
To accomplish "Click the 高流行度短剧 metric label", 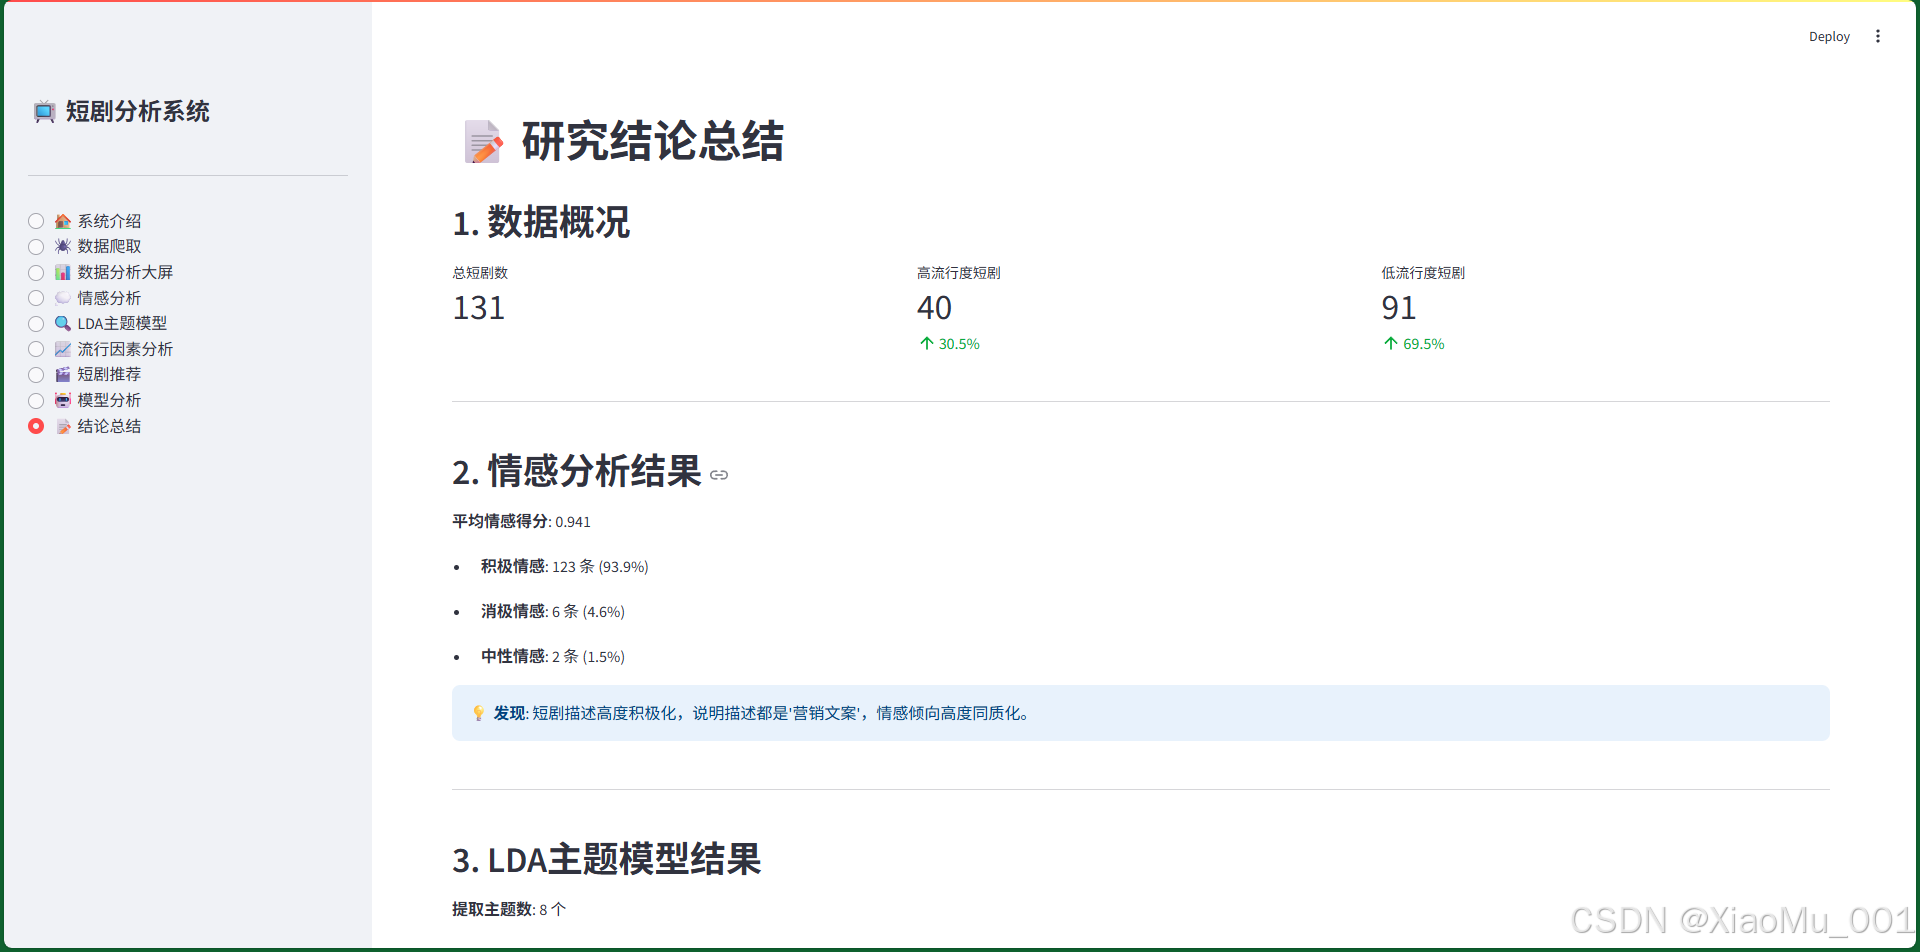I will (x=959, y=273).
